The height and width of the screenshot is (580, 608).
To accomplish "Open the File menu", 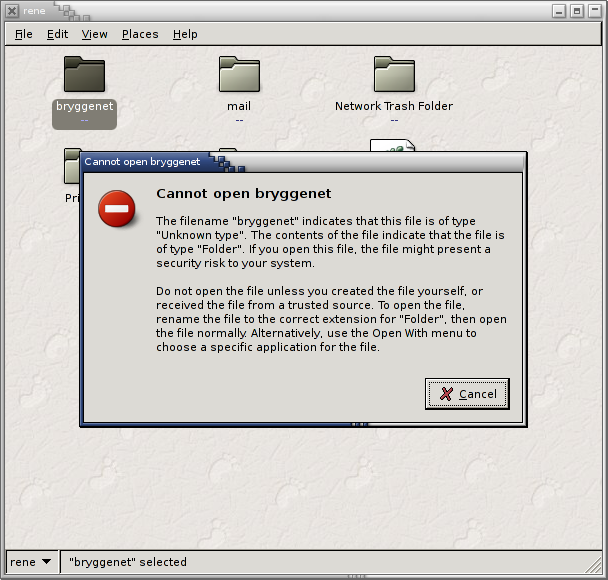I will tap(24, 34).
